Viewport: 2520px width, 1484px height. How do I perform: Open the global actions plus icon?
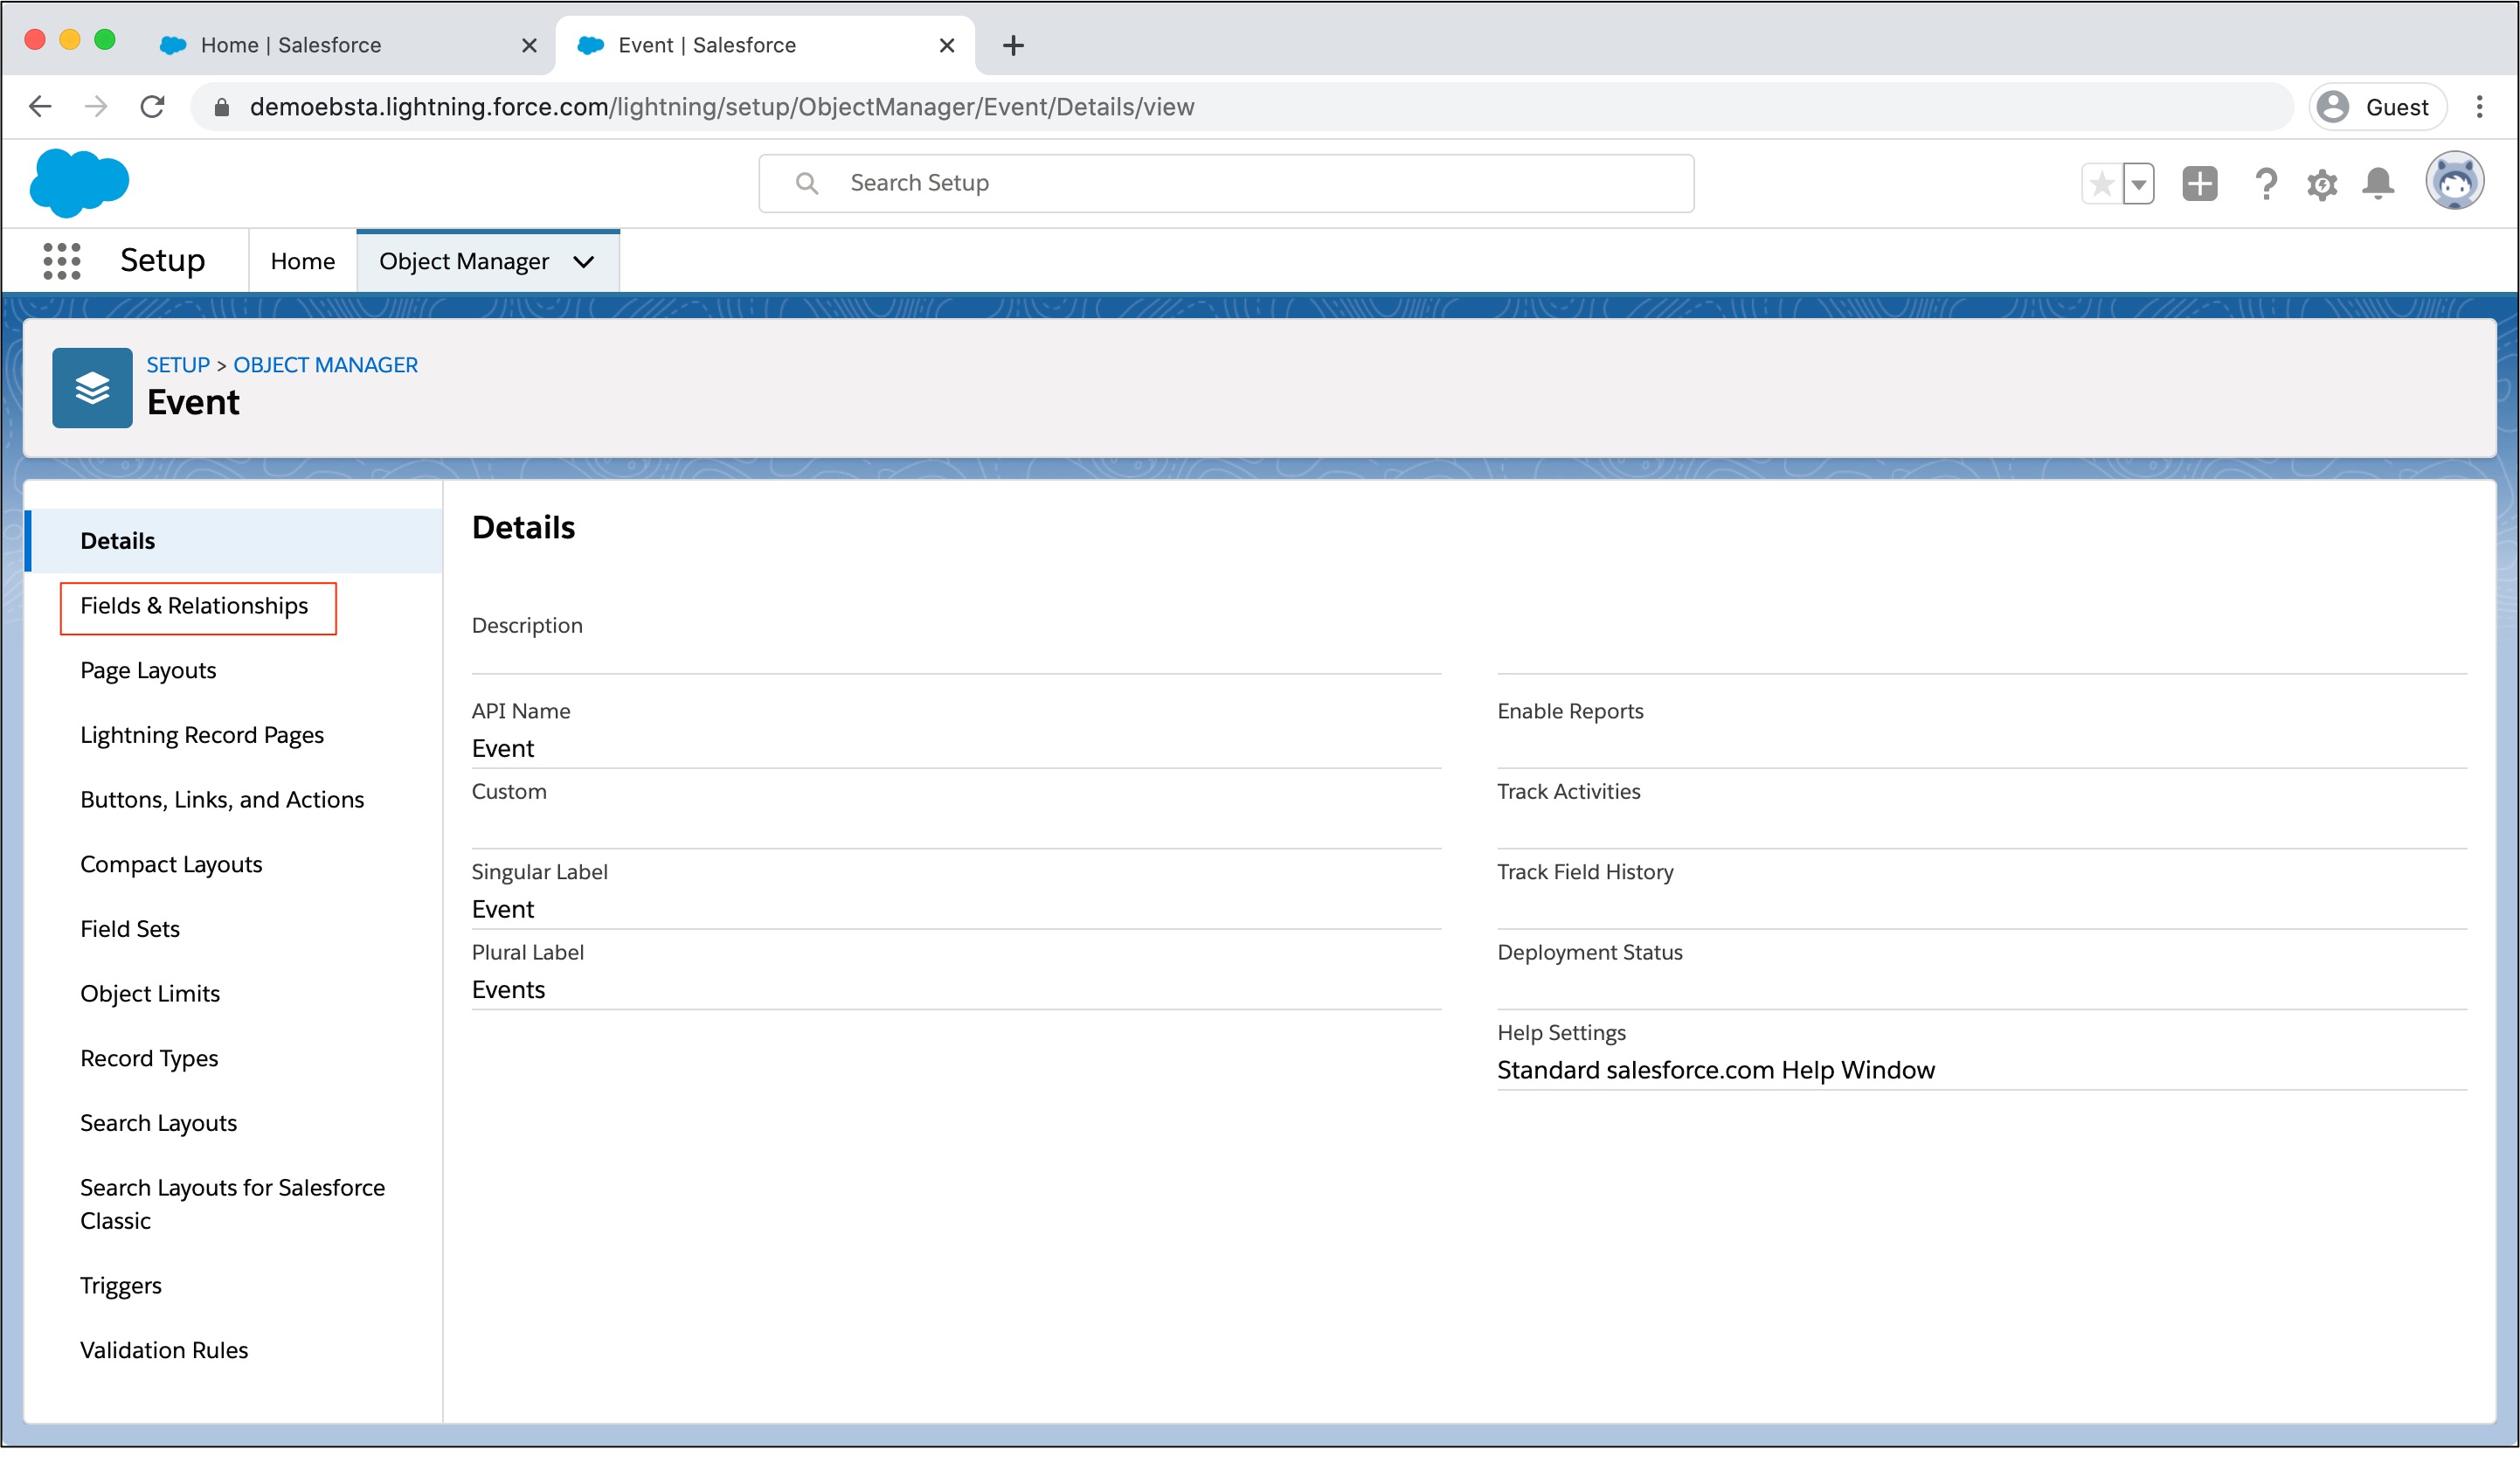pos(2199,184)
